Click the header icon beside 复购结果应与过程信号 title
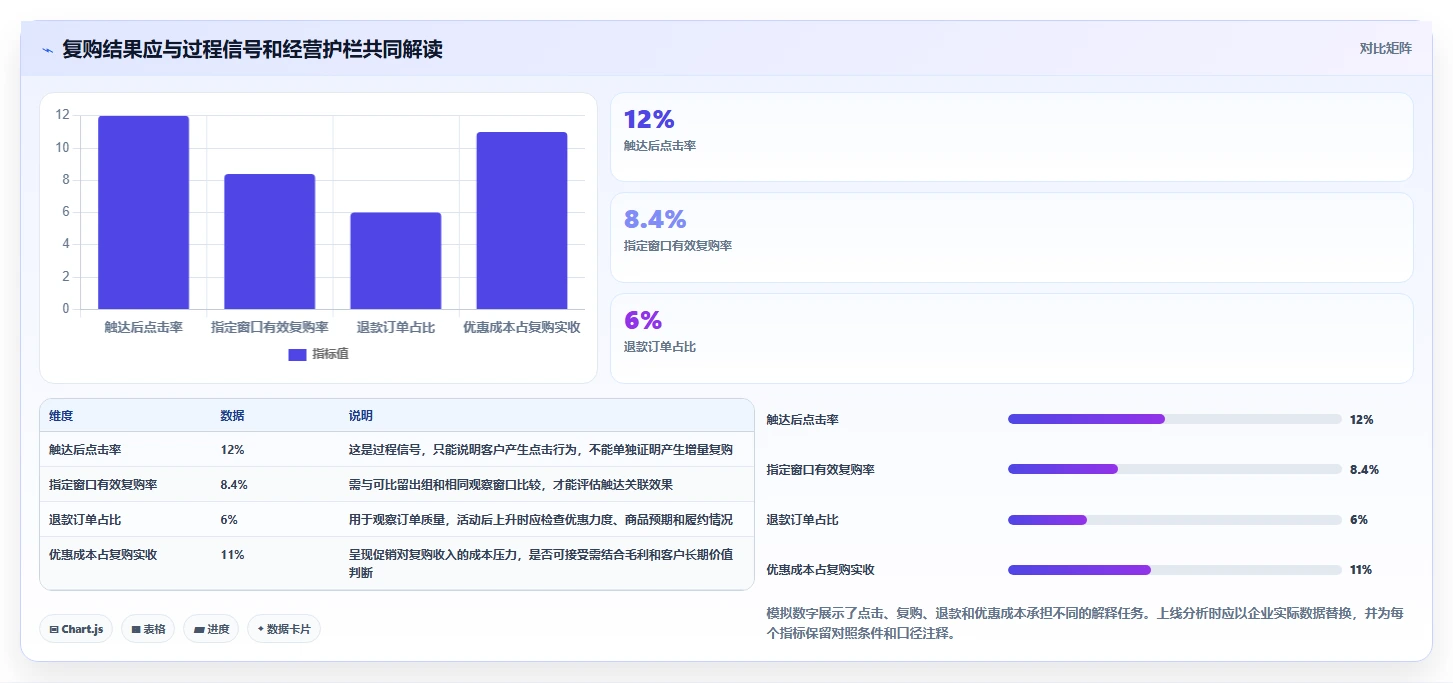 (47, 50)
